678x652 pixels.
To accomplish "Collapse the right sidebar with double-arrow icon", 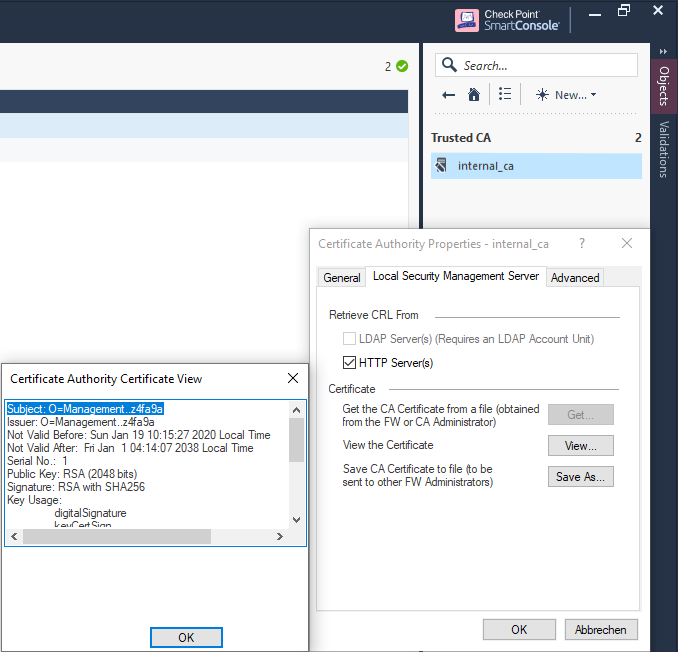I will point(663,51).
